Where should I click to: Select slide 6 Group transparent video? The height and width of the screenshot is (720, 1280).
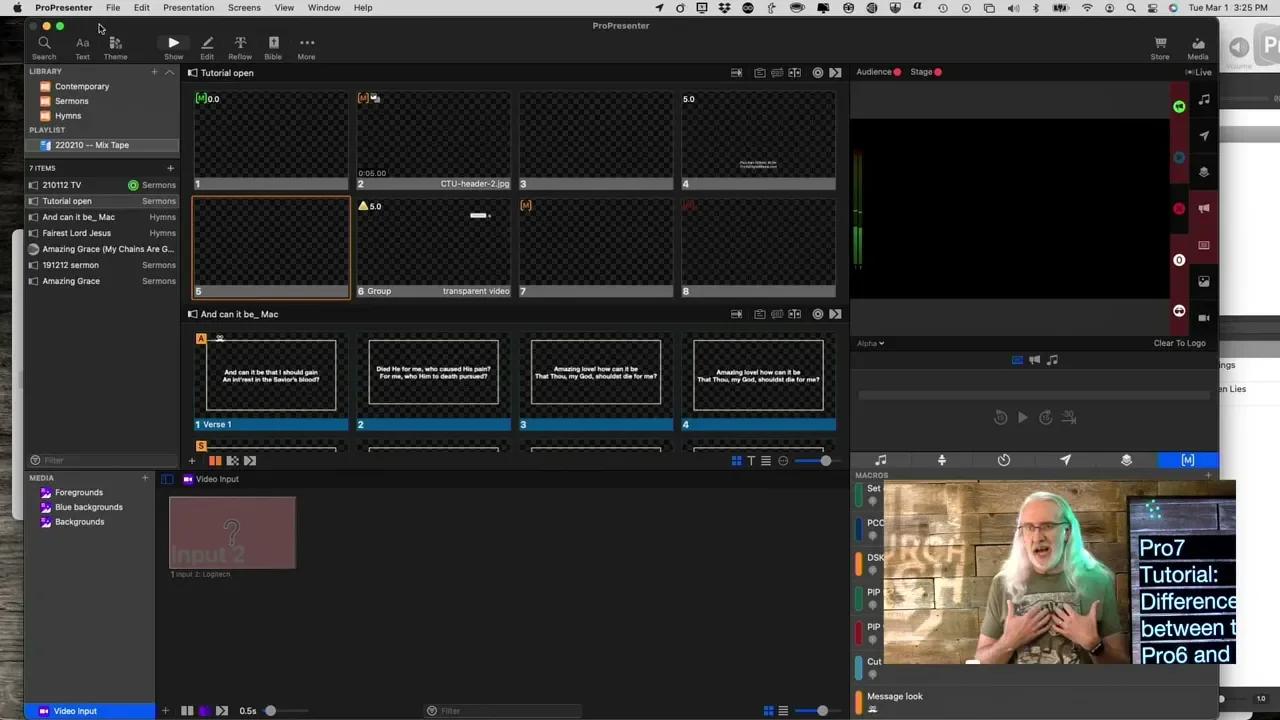(x=433, y=248)
